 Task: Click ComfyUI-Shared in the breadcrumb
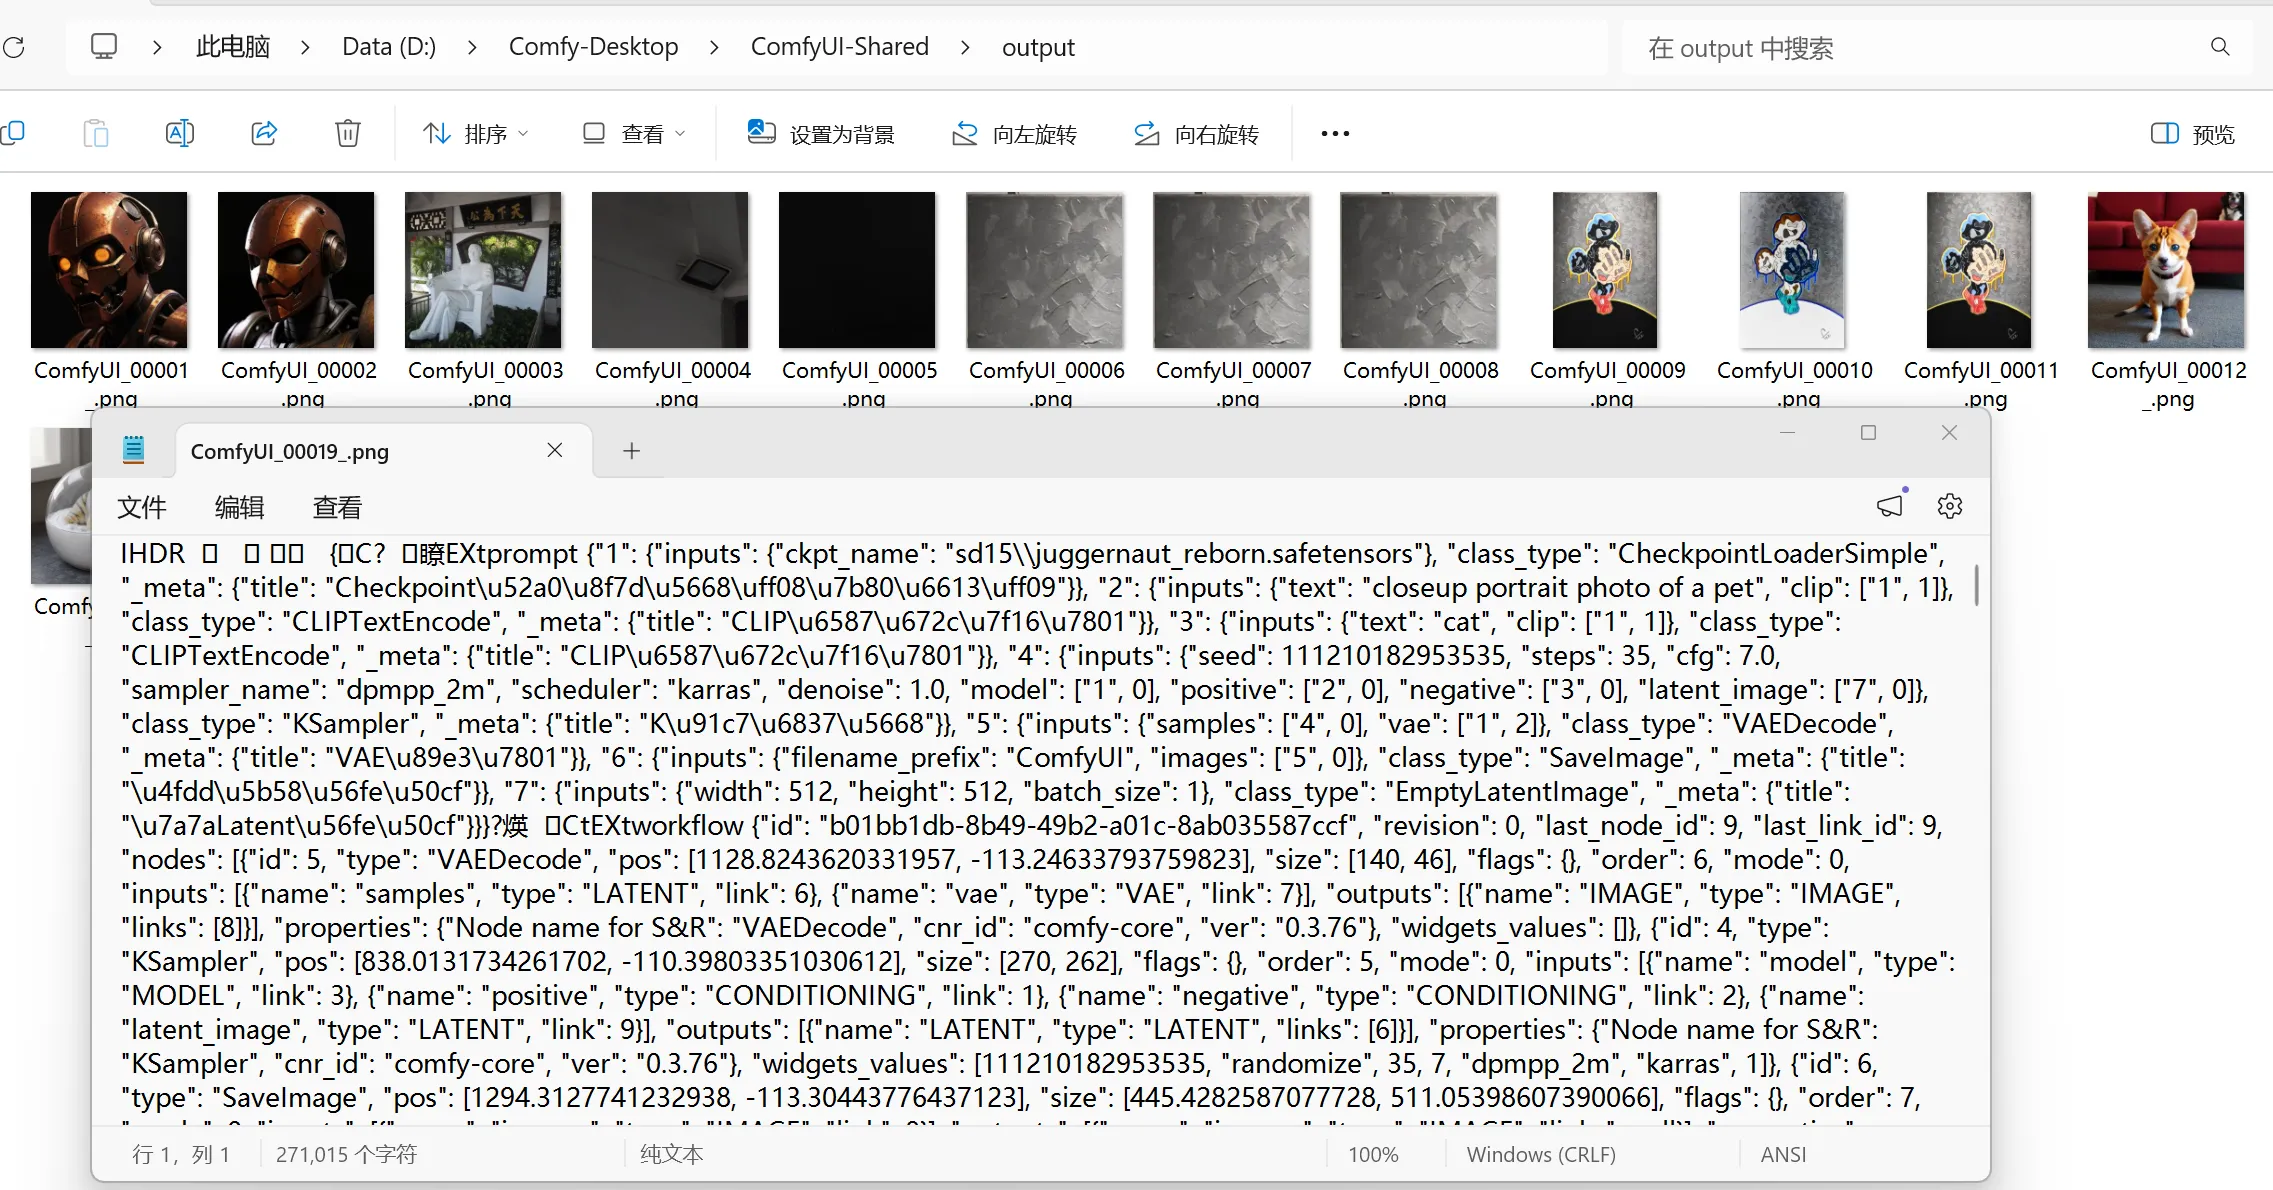(x=840, y=47)
